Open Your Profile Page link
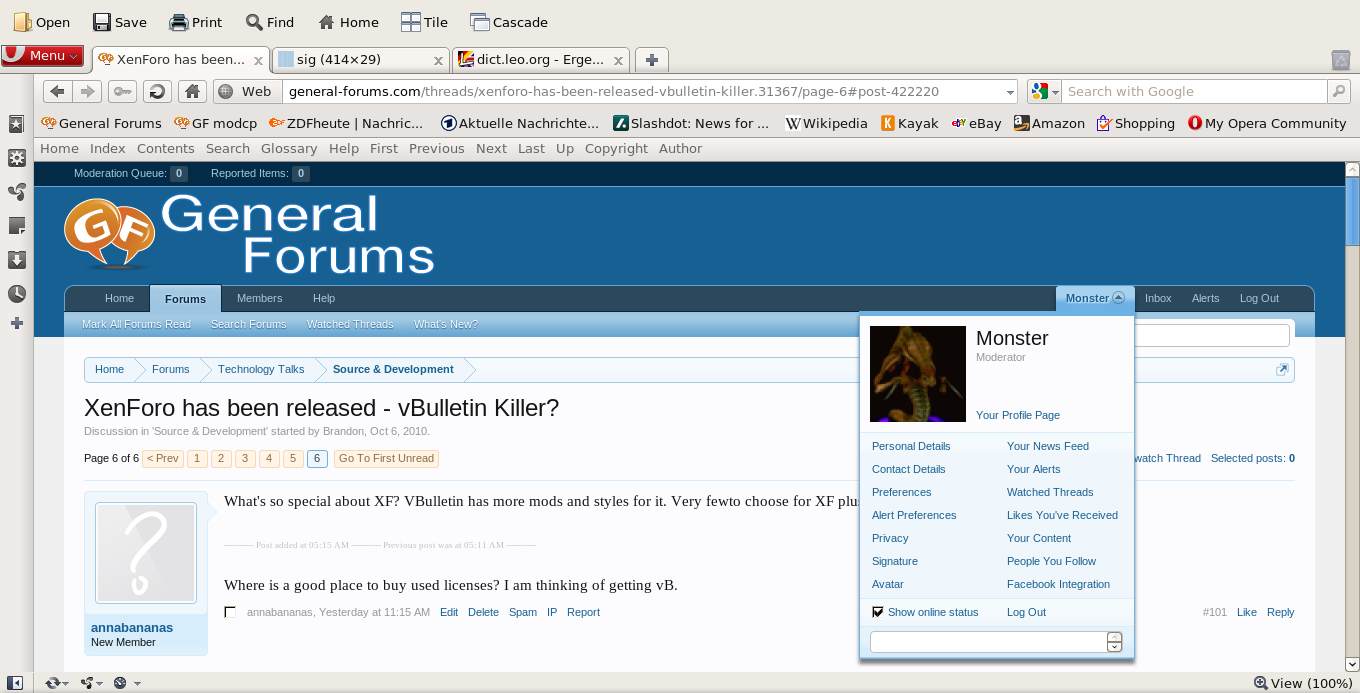This screenshot has height=693, width=1360. click(x=1018, y=415)
